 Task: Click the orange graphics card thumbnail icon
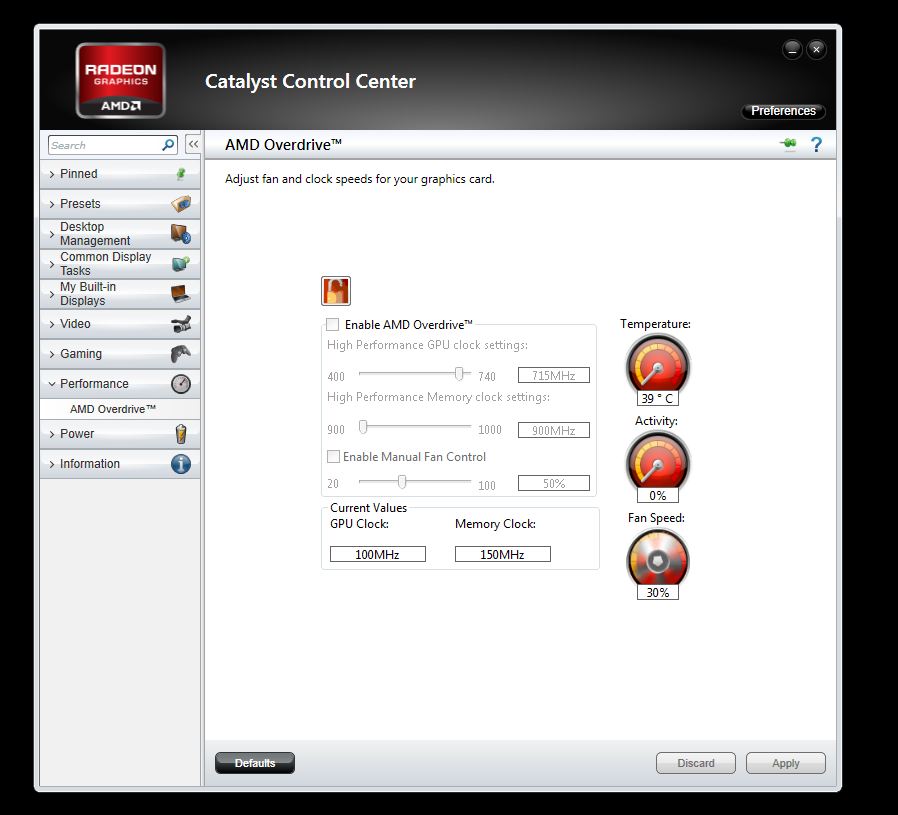pos(336,291)
